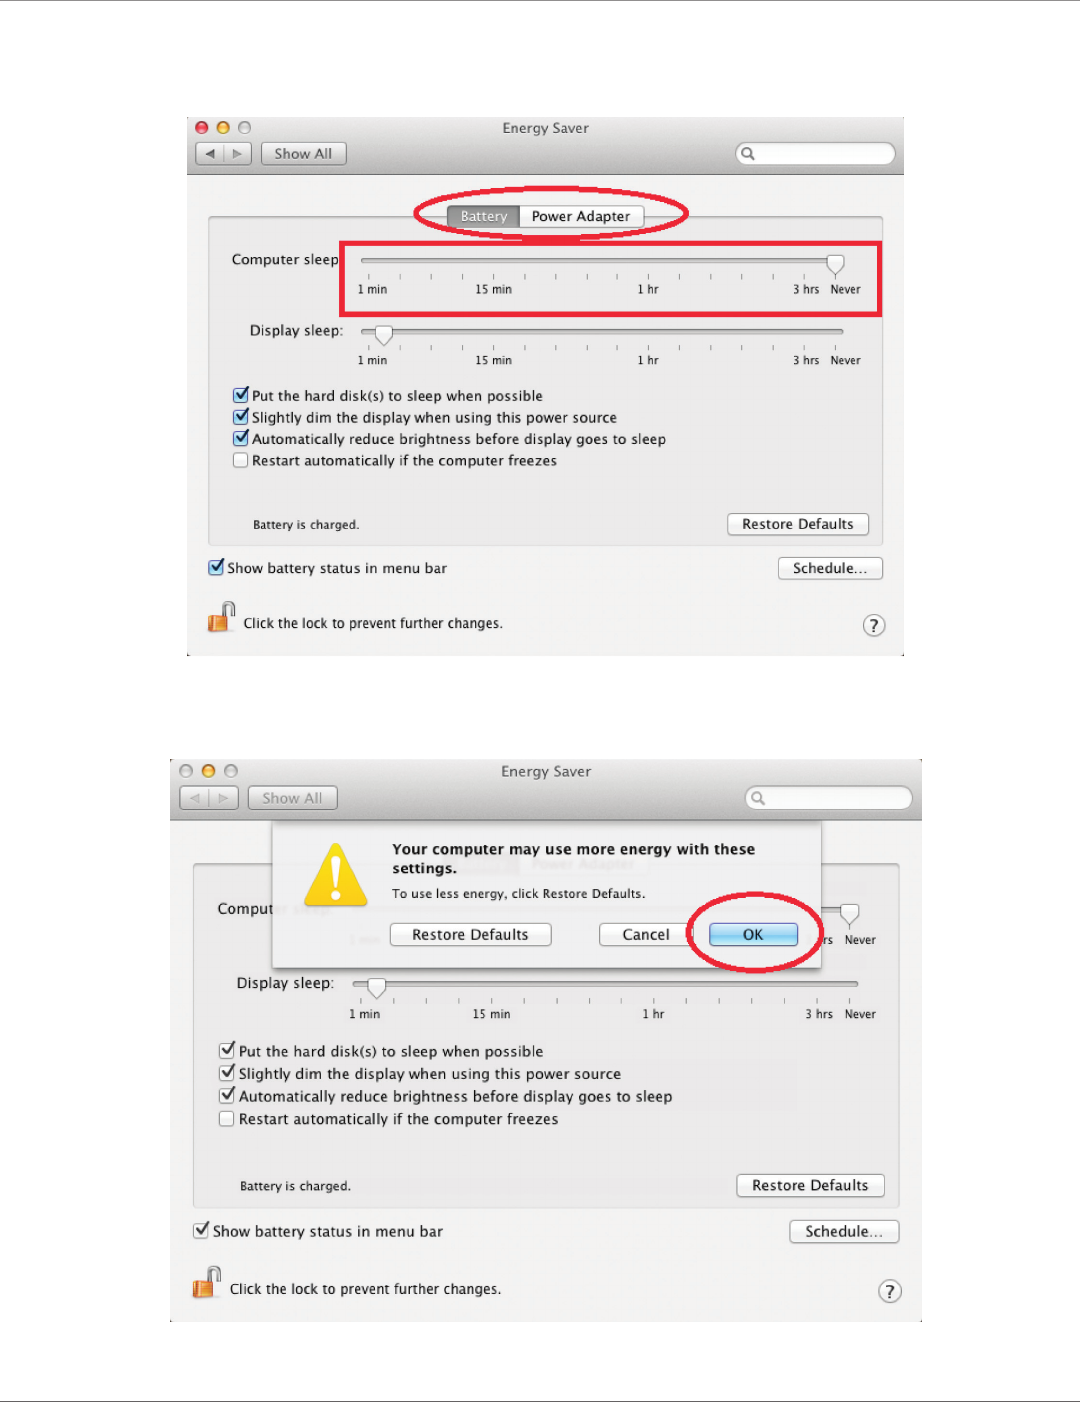Open Schedule… in the upper window
1080x1402 pixels.
point(830,568)
